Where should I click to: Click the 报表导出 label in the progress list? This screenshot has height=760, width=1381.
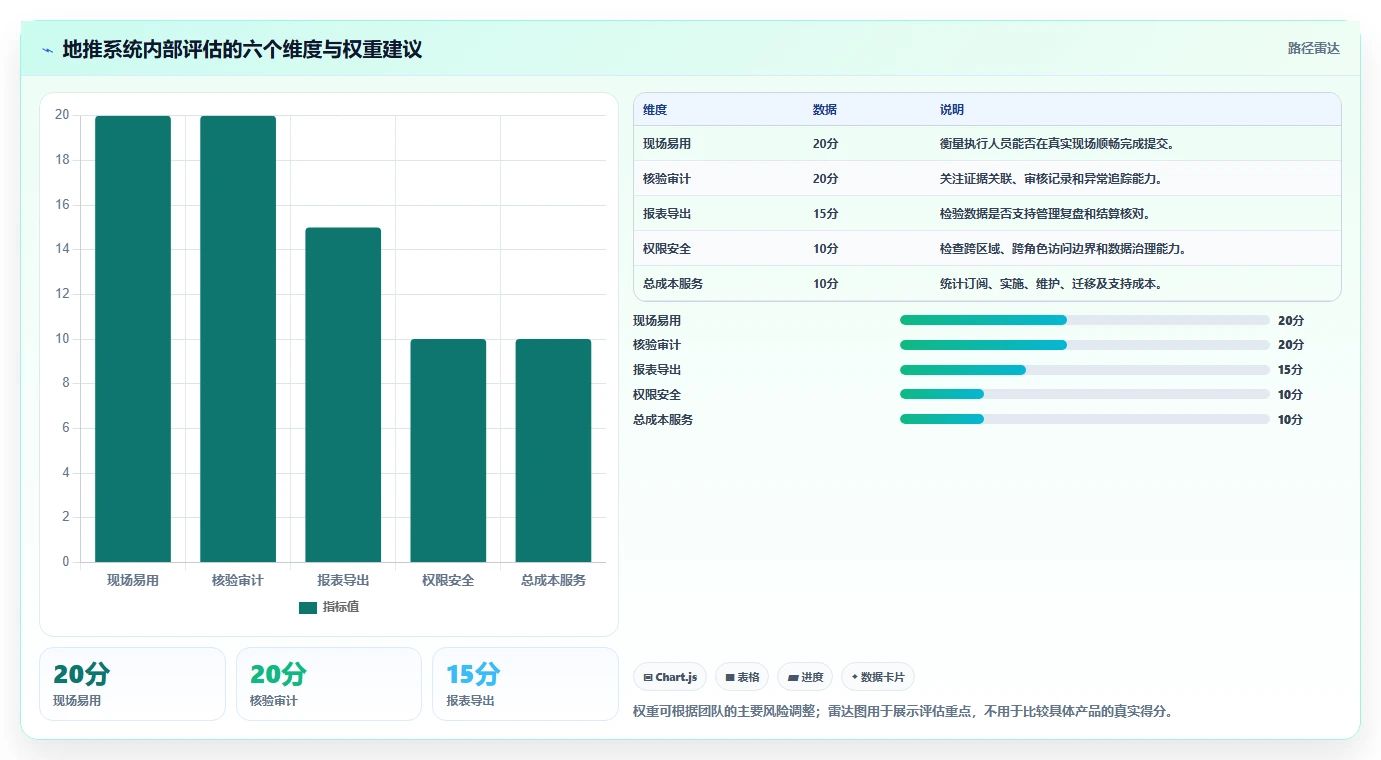(x=657, y=370)
